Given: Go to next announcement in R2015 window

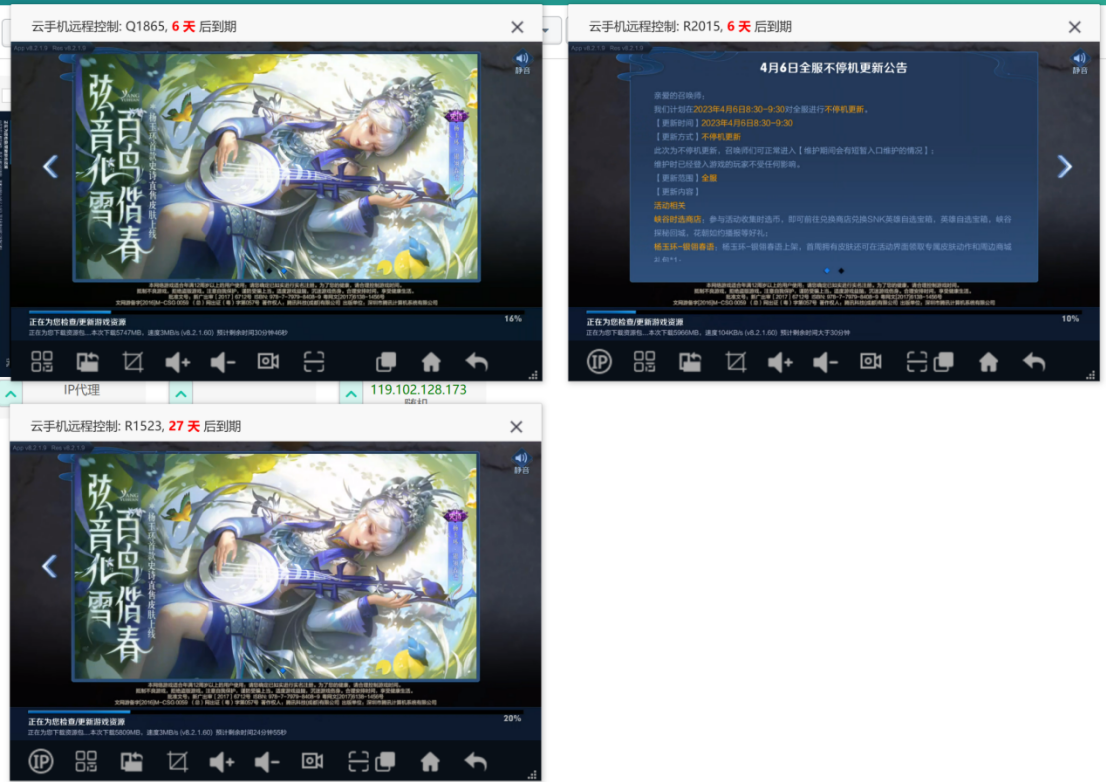Looking at the screenshot, I should click(1064, 166).
